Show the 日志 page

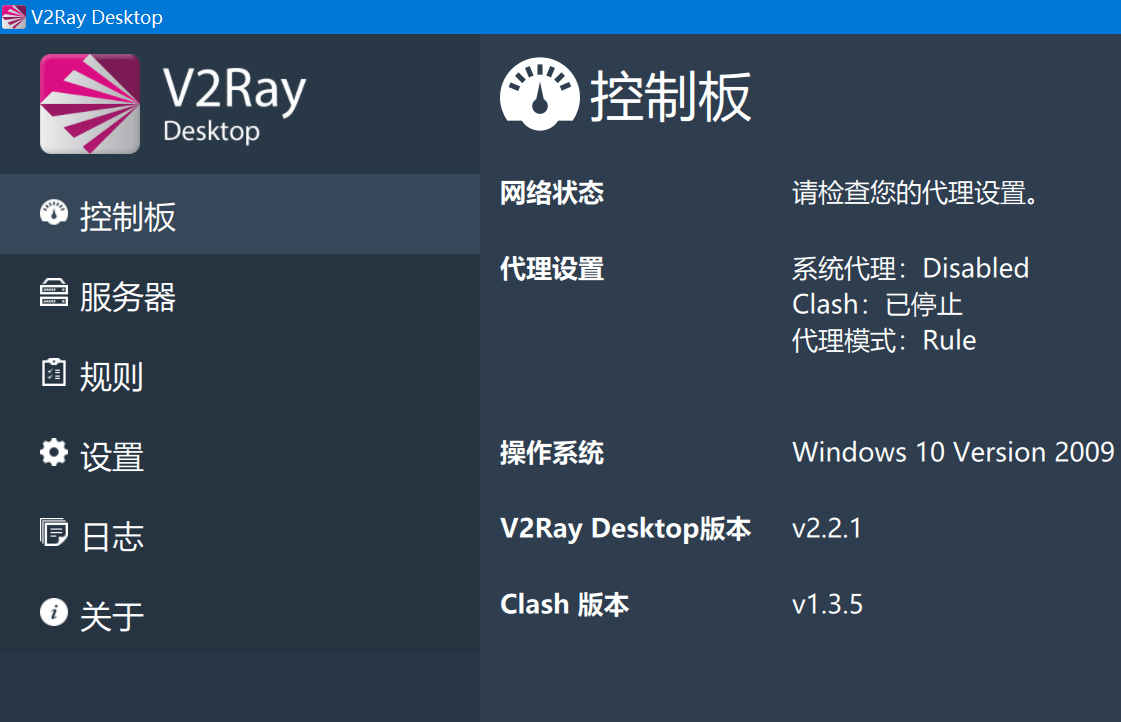coord(112,537)
